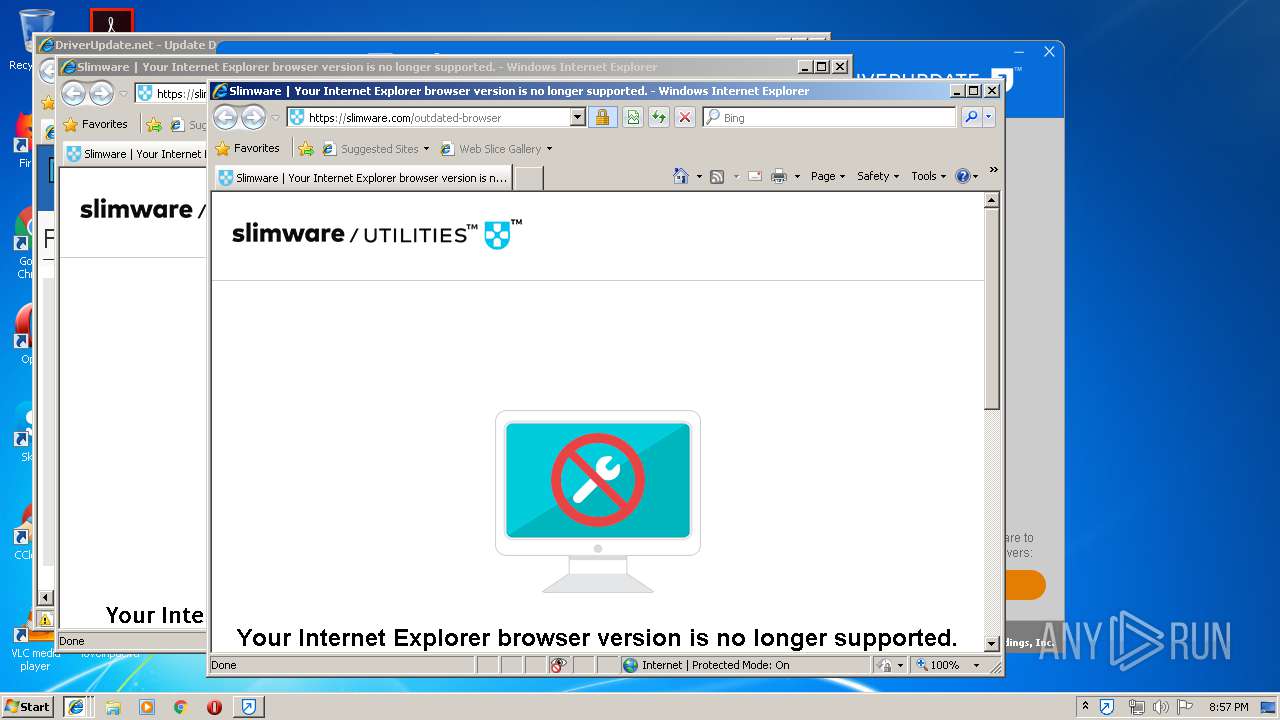Click the Opera icon in taskbar
The image size is (1280, 720).
pos(214,707)
